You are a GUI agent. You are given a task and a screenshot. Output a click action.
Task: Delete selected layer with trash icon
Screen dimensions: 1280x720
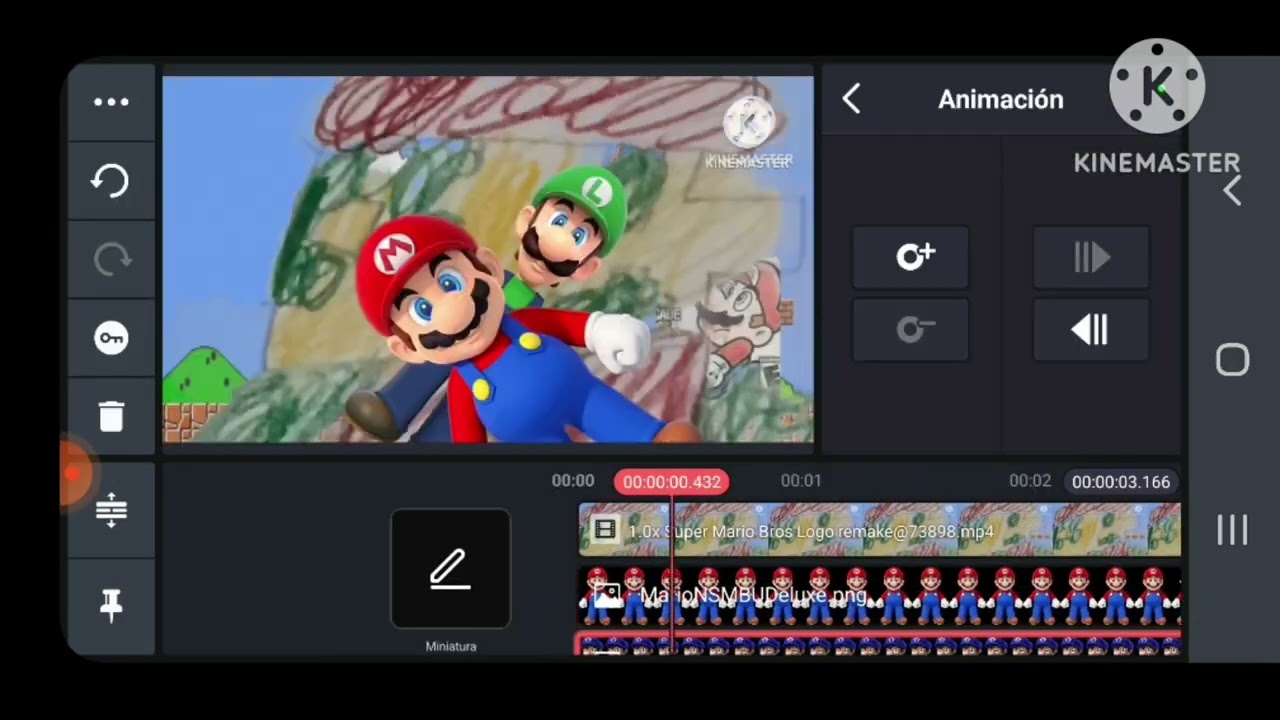pos(111,416)
